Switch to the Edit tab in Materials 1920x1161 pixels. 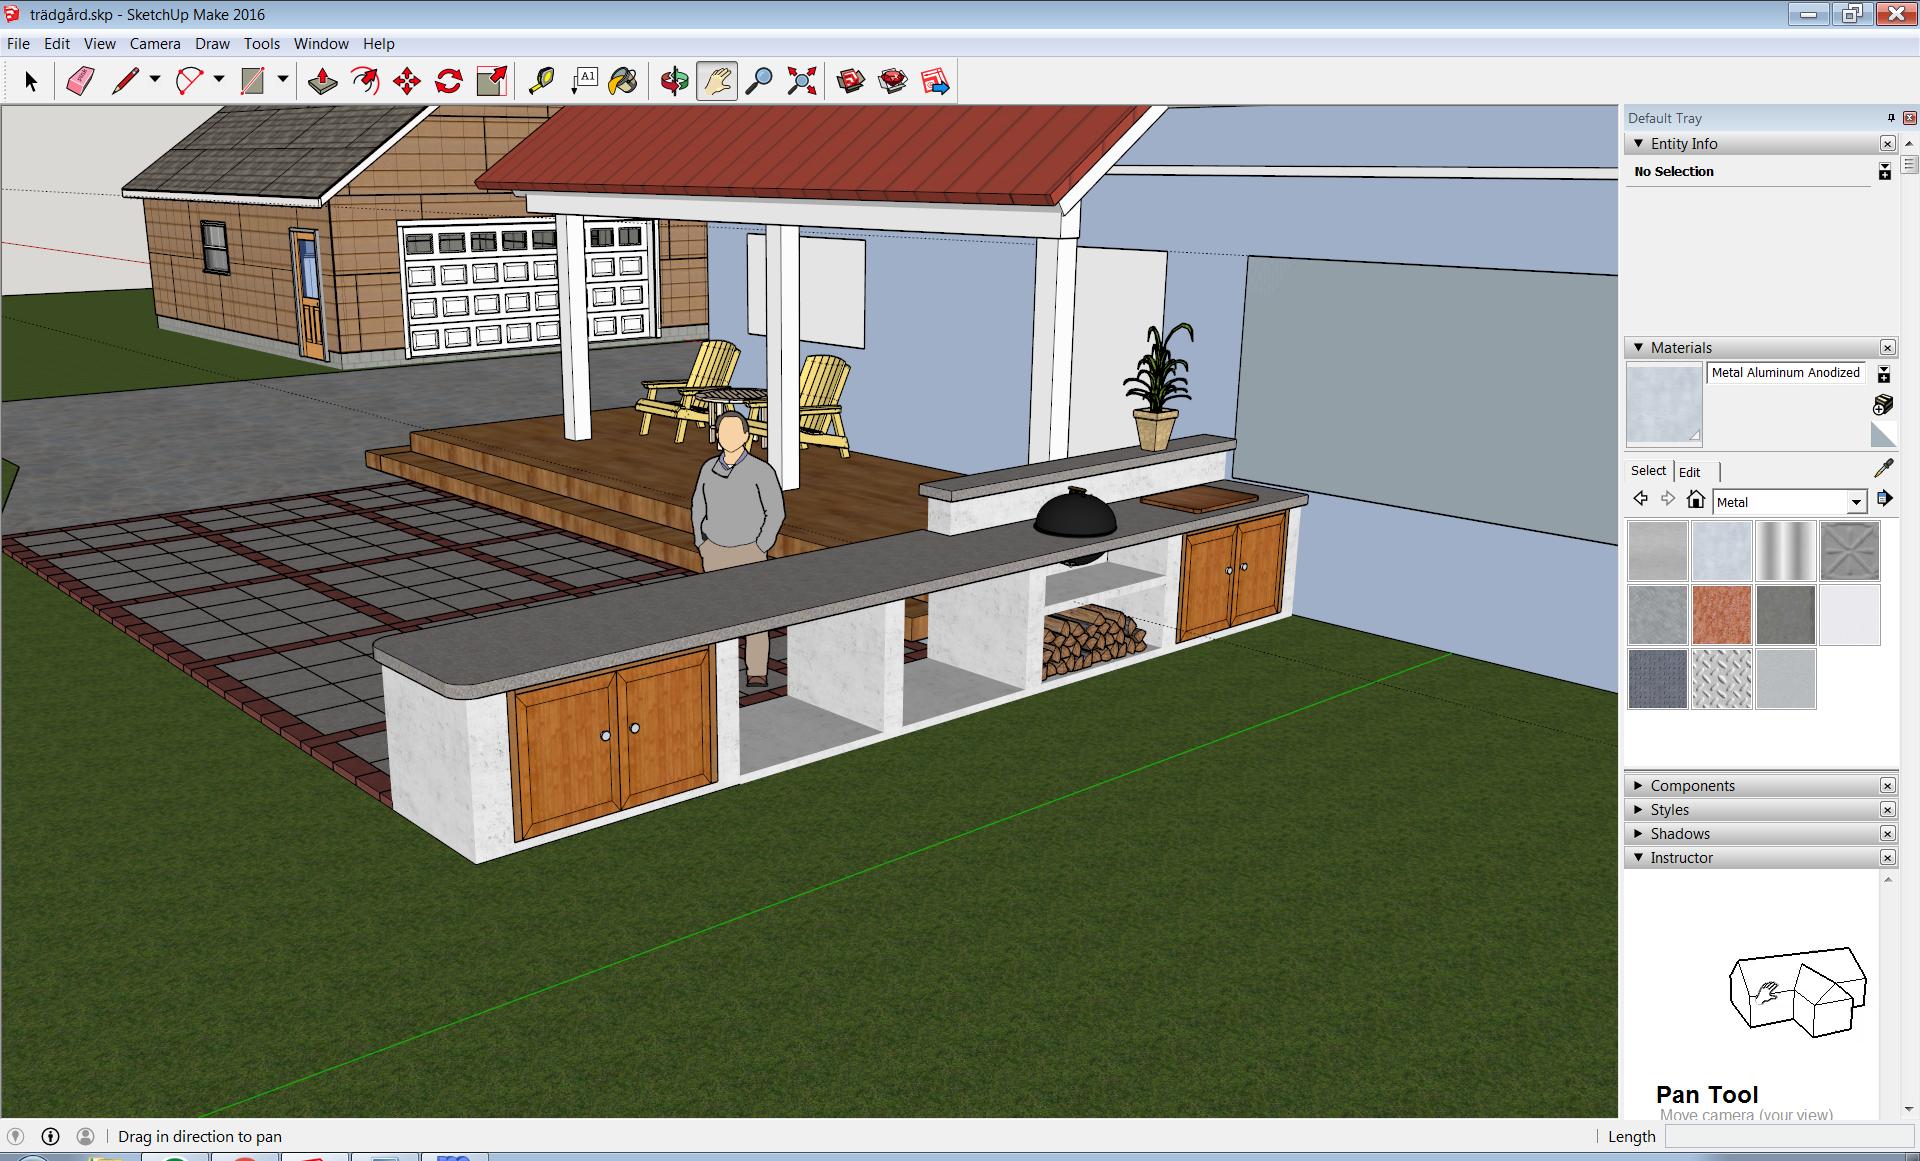(x=1689, y=472)
